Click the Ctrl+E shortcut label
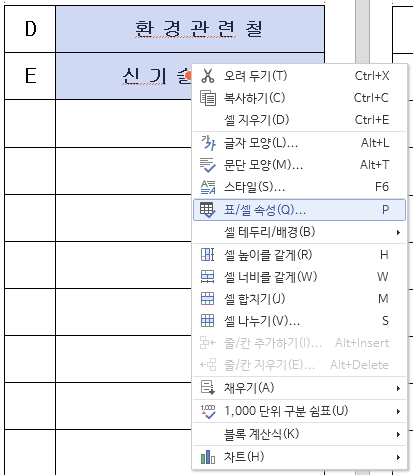413x475 pixels. click(x=372, y=120)
